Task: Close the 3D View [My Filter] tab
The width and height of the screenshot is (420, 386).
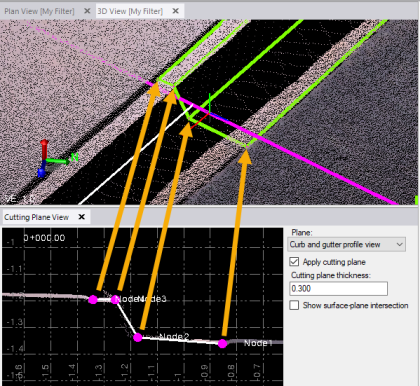Action: [176, 11]
